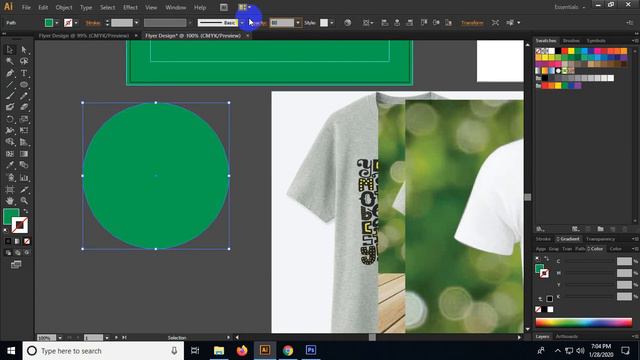Select the Blend tool
Viewport: 640px width, 360px height.
[24, 165]
